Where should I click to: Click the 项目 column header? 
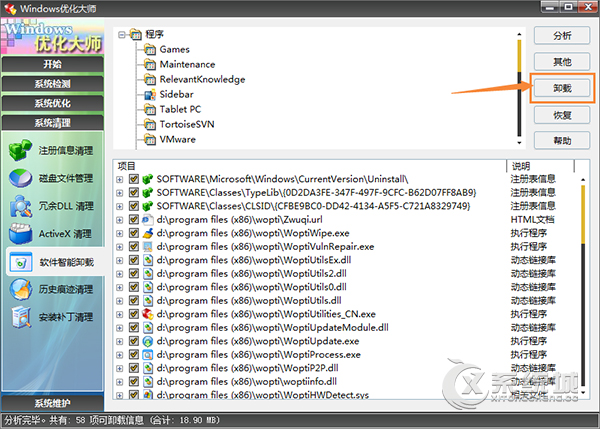[310, 166]
